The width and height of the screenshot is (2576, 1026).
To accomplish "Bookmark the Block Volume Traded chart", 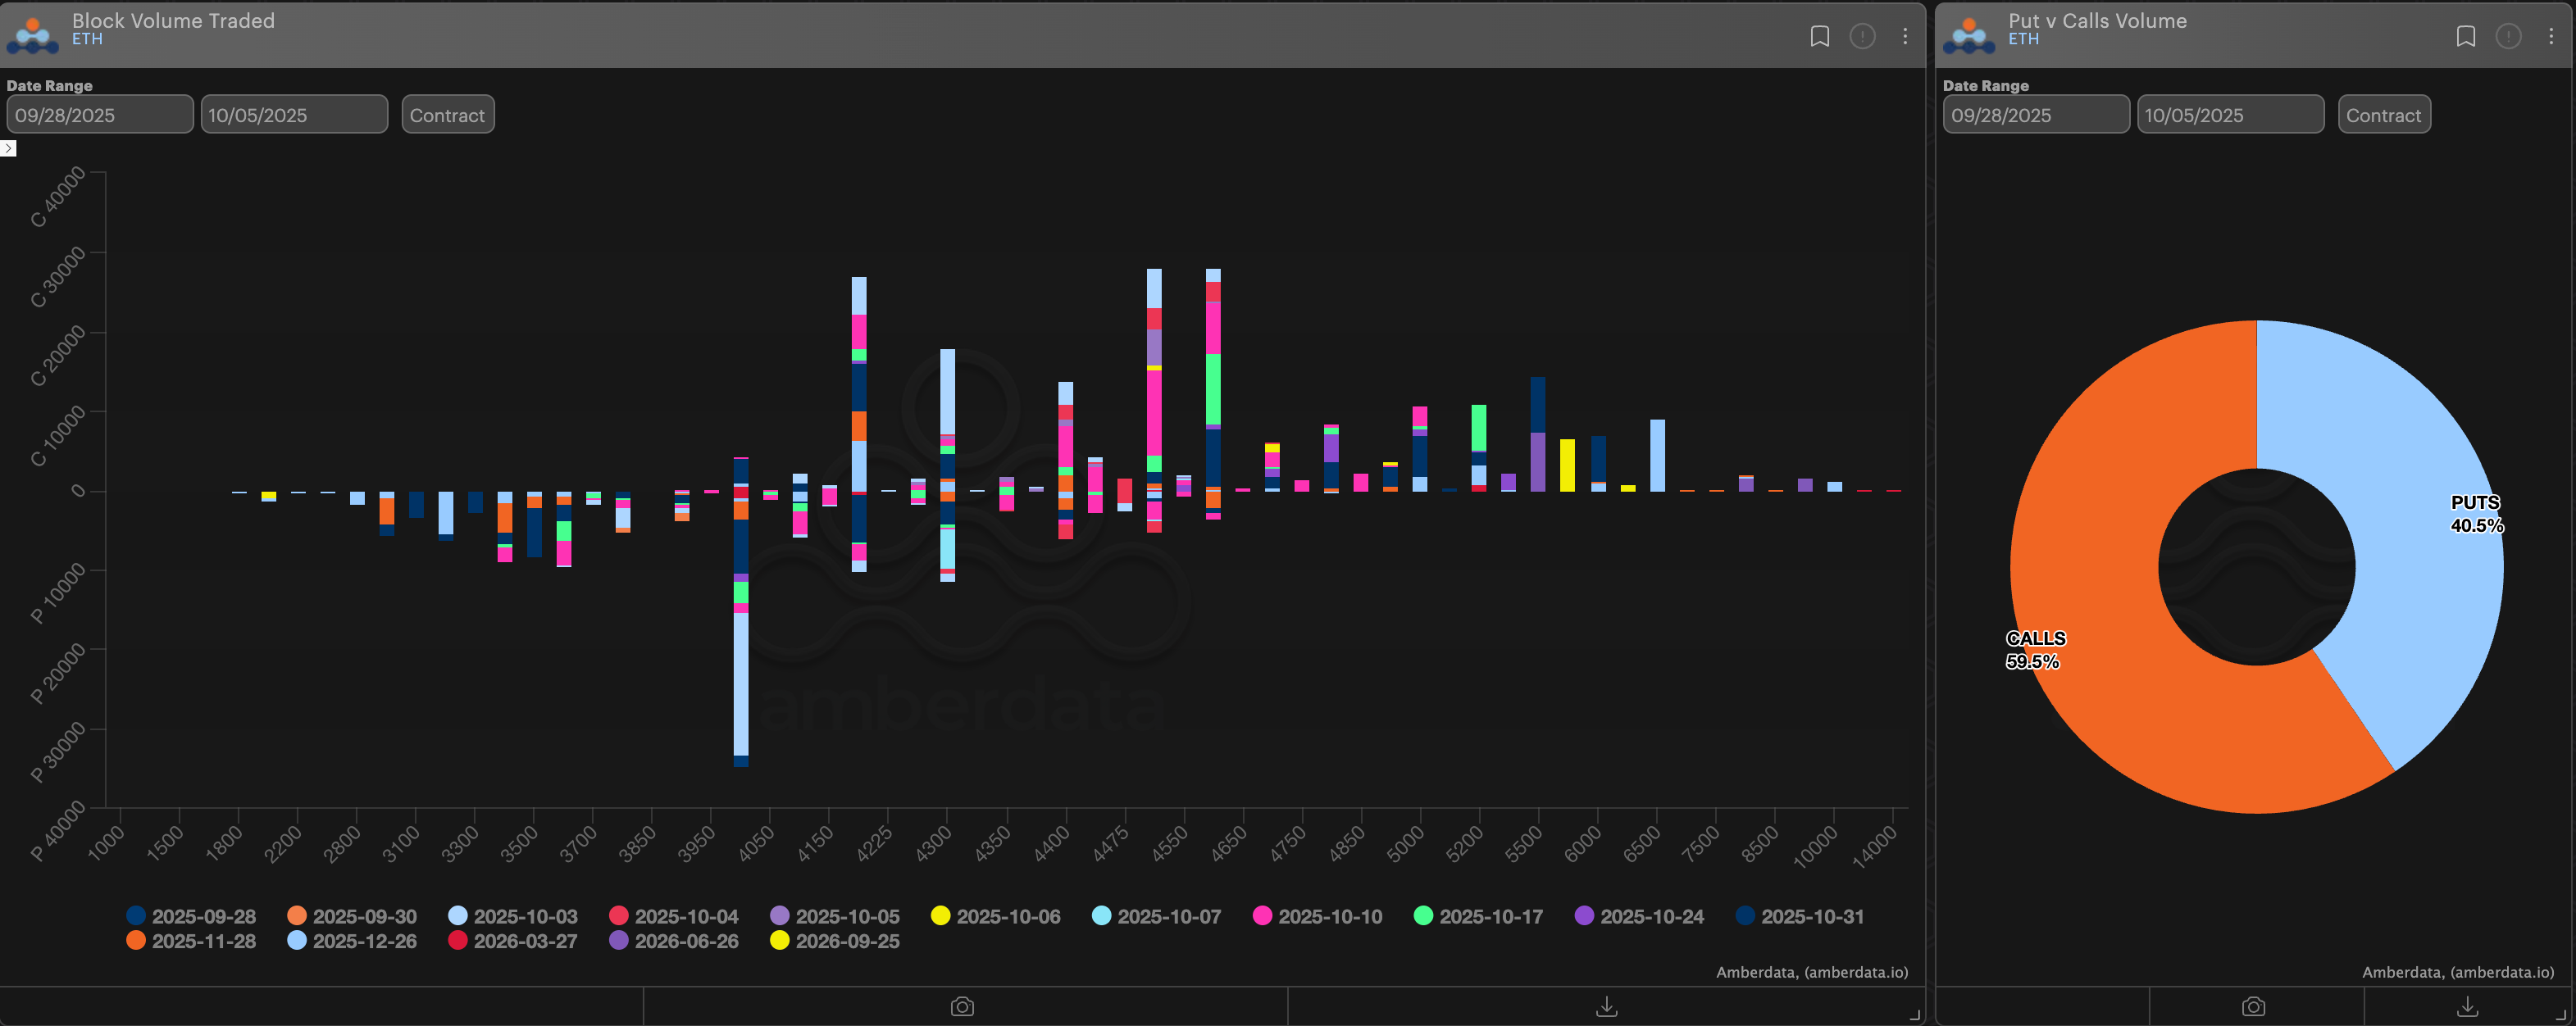I will tap(1819, 36).
